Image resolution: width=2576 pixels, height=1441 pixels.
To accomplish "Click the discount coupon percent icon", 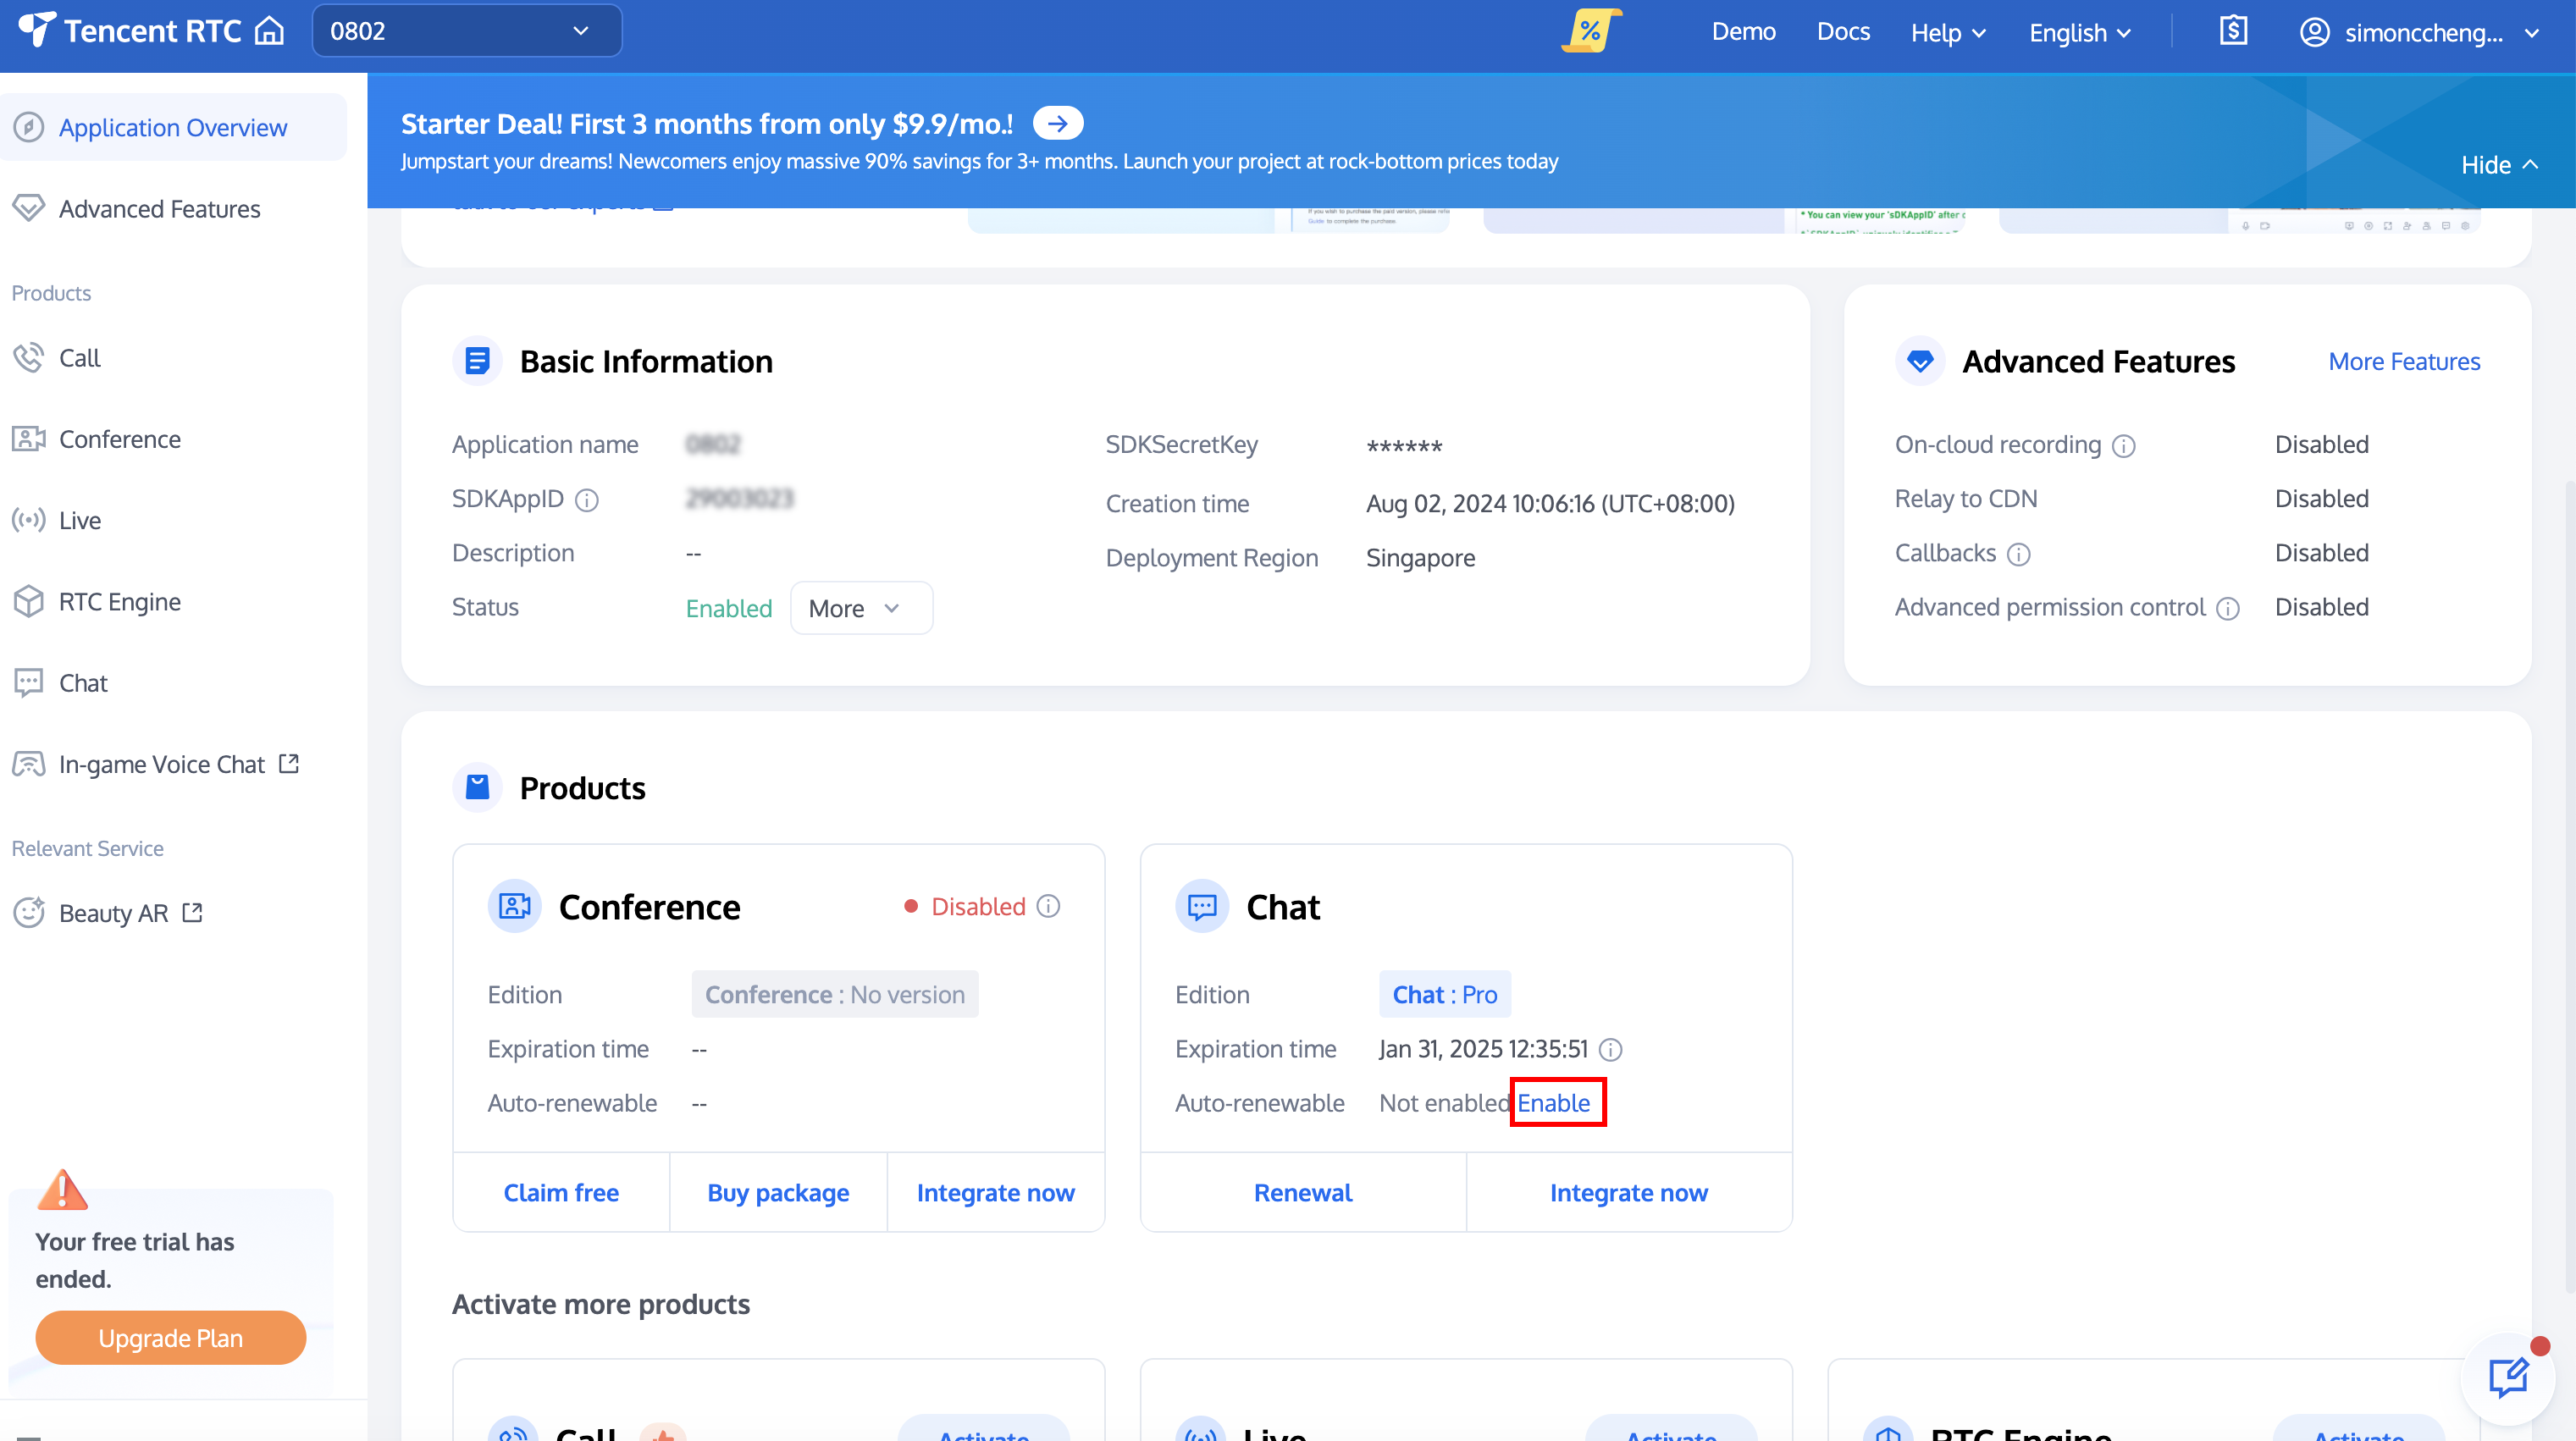I will coord(1590,31).
